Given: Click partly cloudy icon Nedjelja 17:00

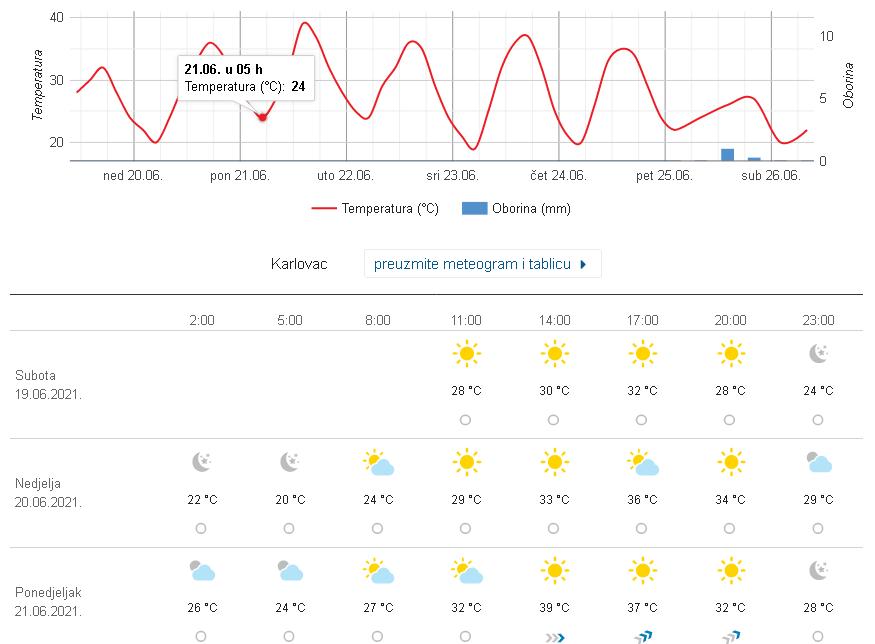Looking at the screenshot, I should tap(642, 462).
